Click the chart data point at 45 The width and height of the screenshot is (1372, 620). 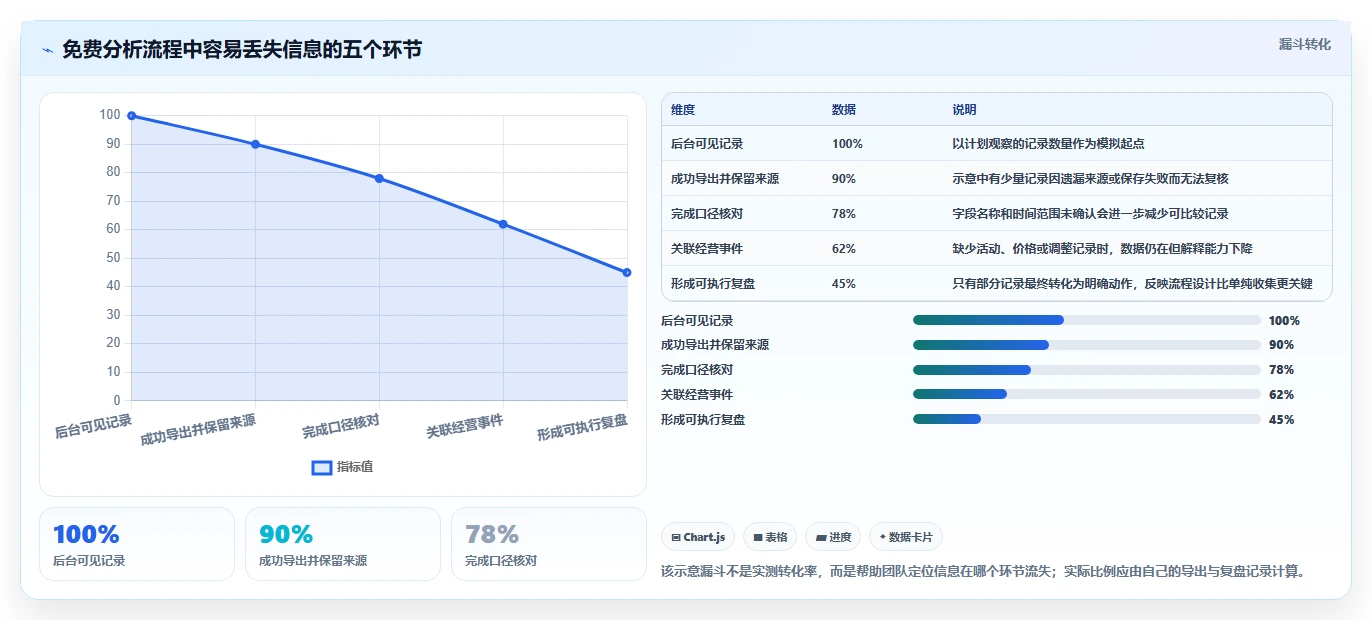point(627,272)
